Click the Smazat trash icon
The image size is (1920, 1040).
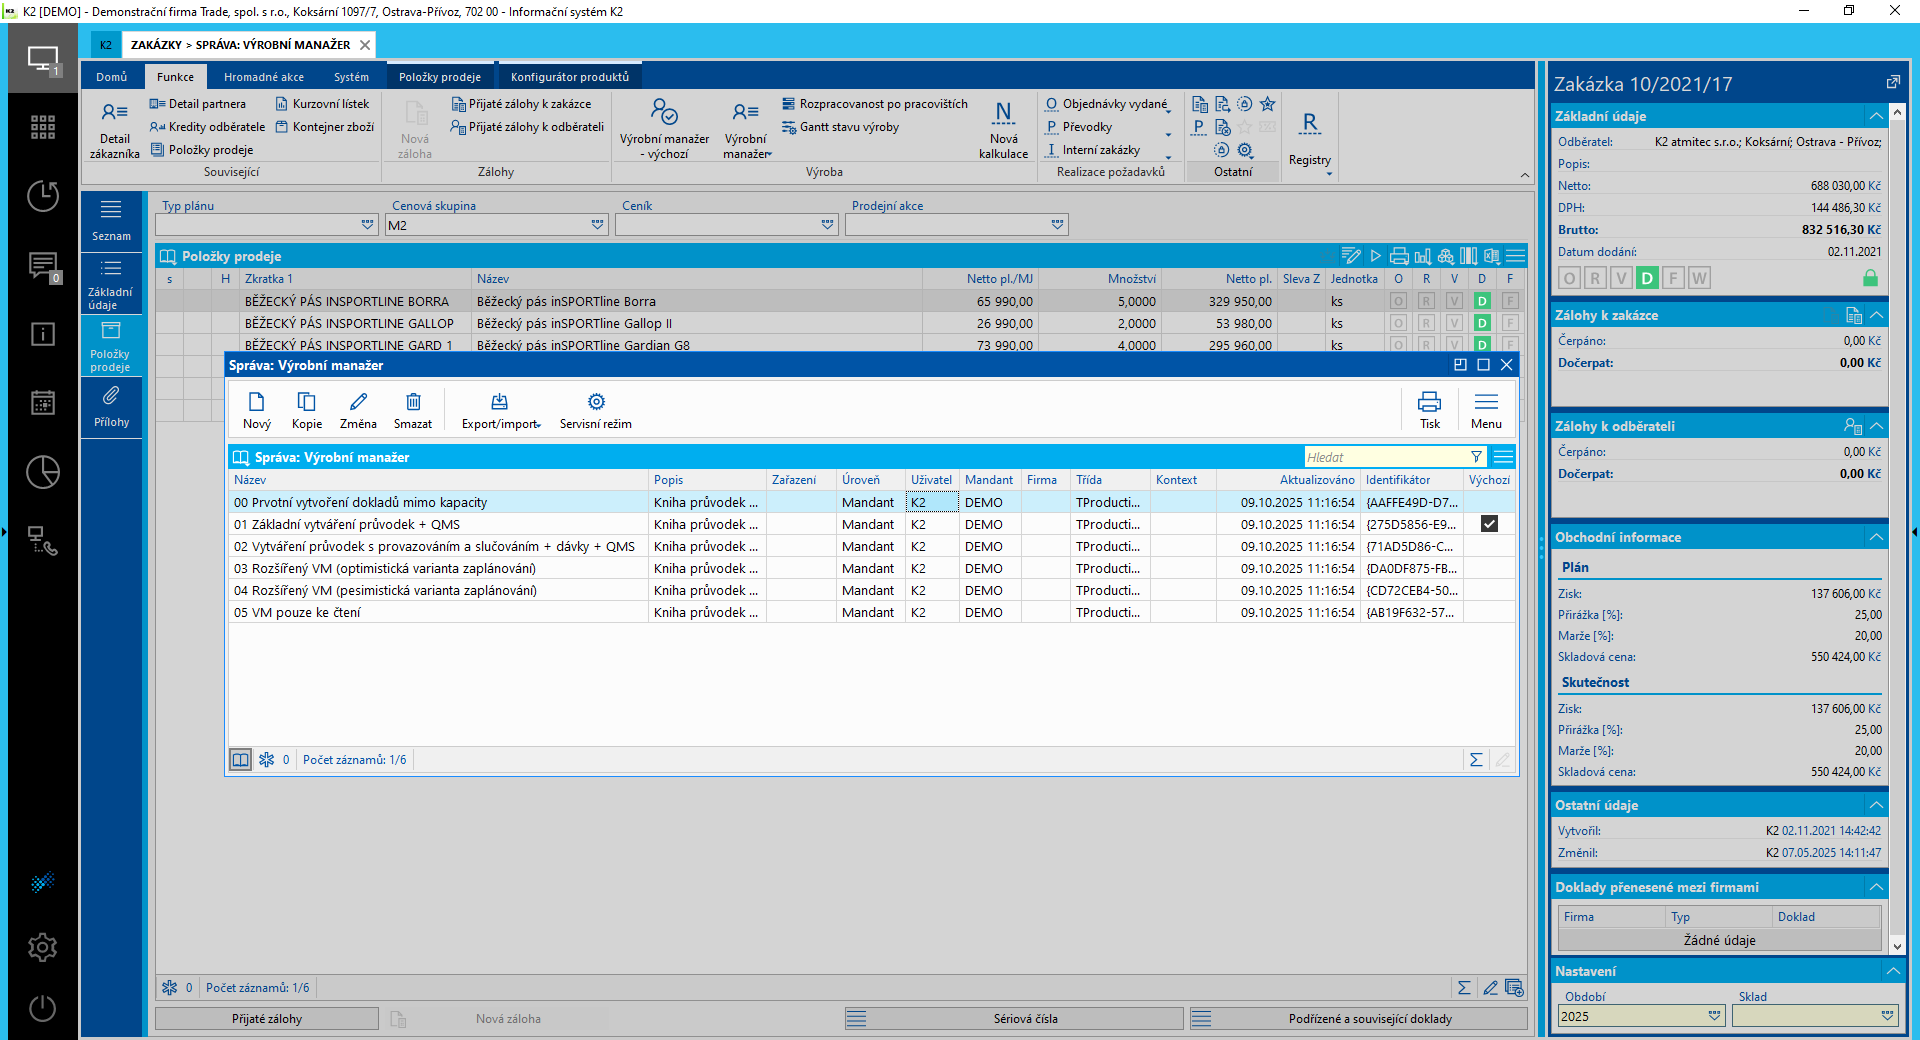[x=413, y=402]
